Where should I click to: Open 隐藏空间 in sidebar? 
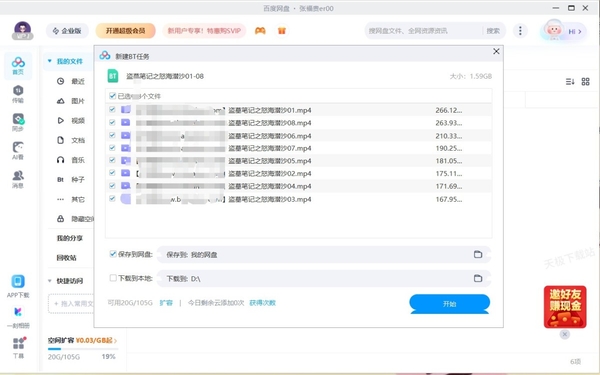[x=75, y=219]
